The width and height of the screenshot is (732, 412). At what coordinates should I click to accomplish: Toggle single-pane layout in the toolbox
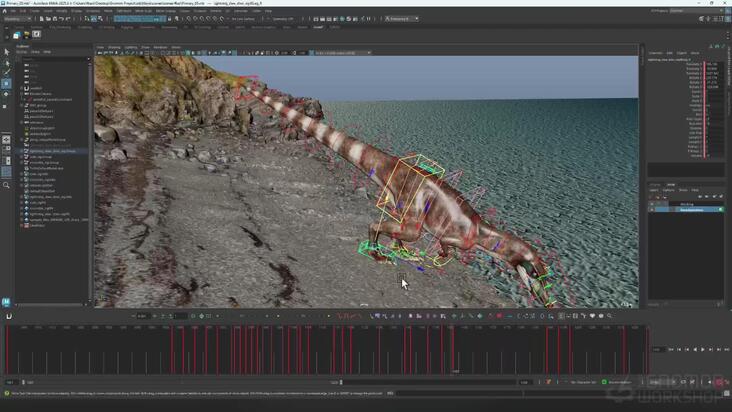click(x=6, y=140)
